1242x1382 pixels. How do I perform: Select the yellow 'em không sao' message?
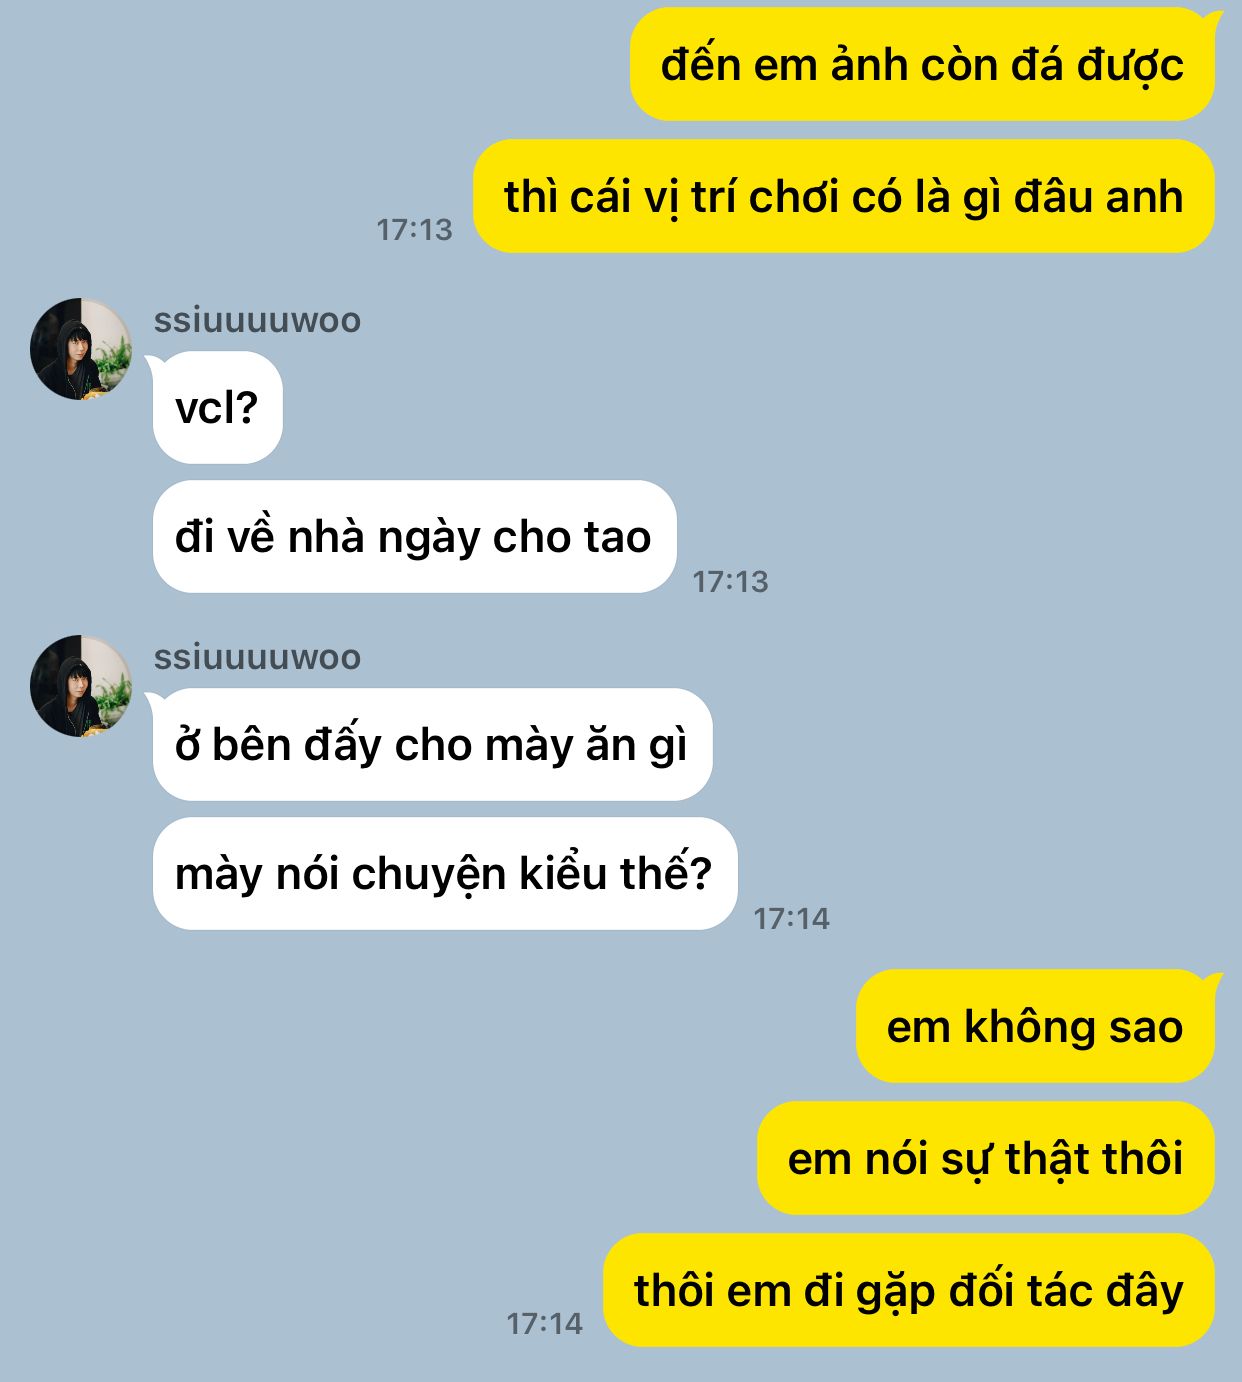coord(1035,1026)
